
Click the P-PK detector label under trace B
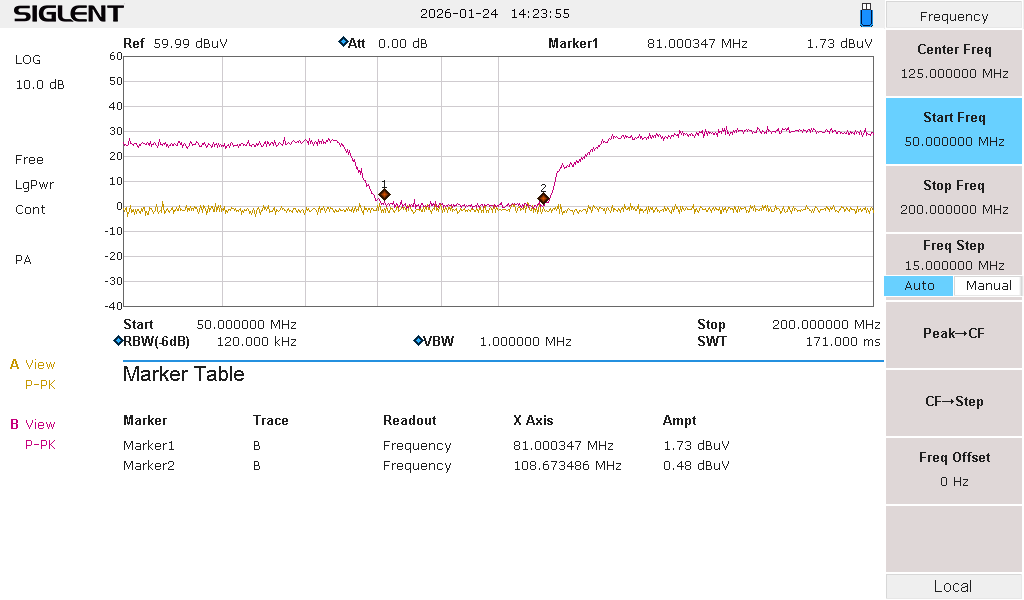point(40,445)
